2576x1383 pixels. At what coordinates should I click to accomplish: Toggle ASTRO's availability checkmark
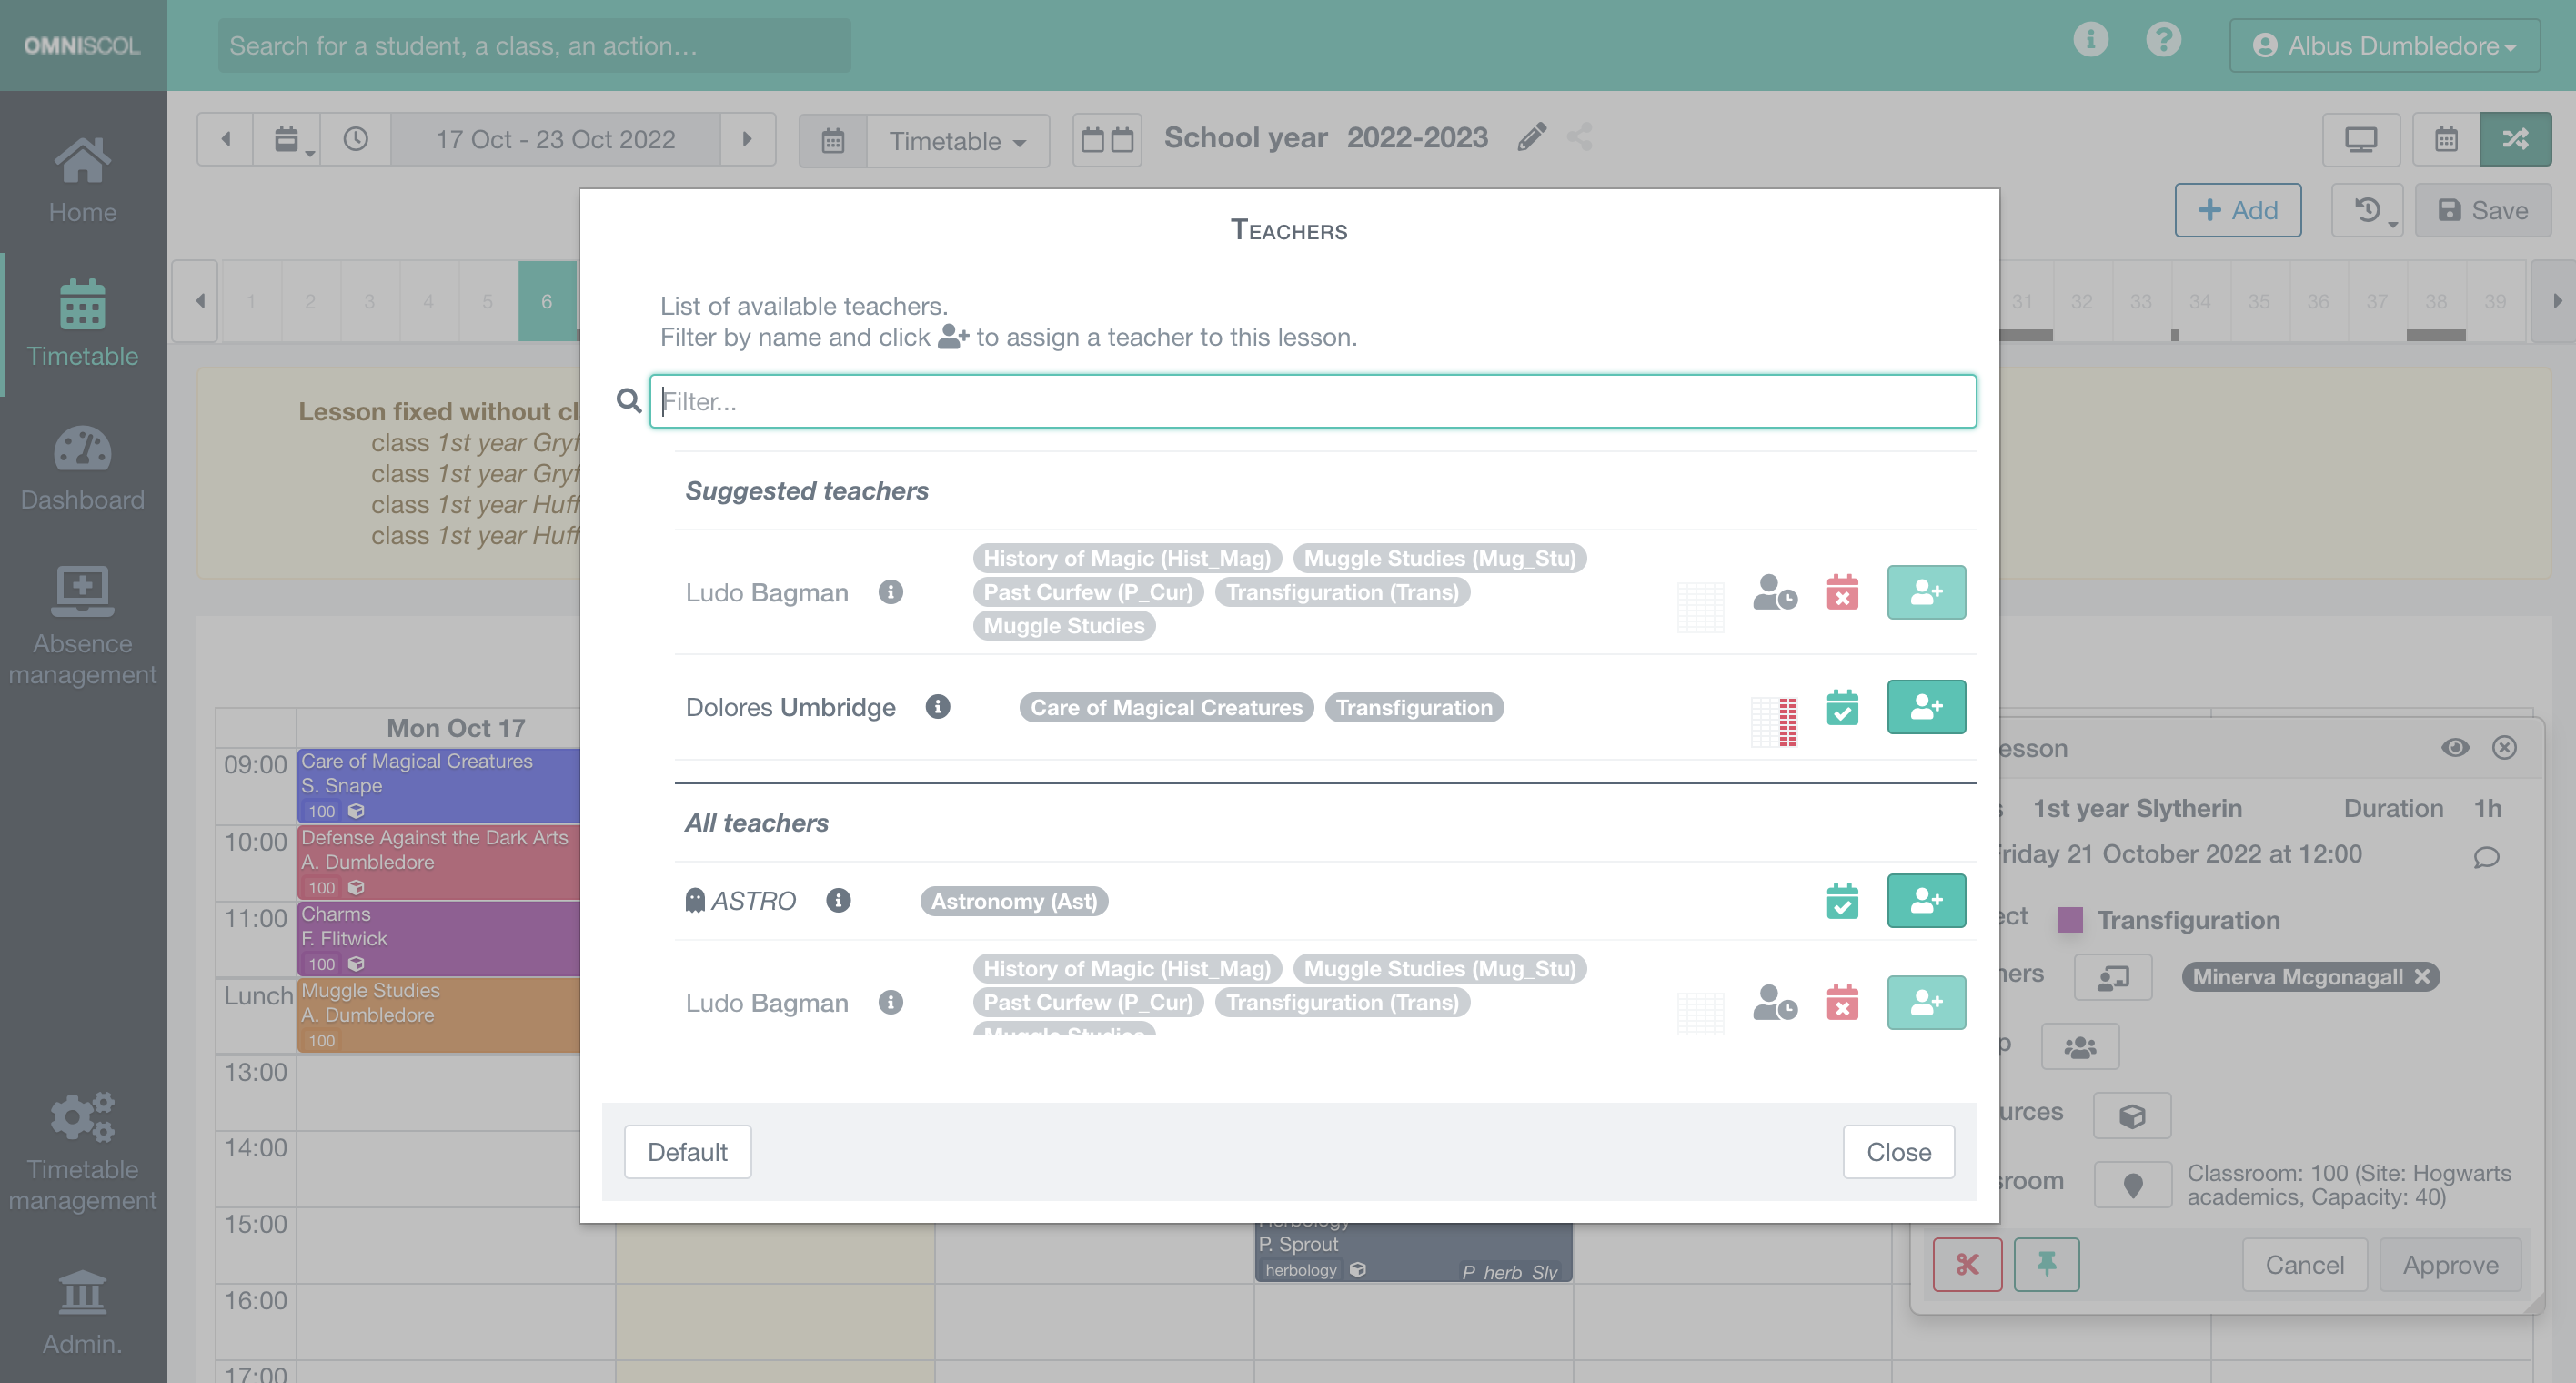click(x=1843, y=900)
